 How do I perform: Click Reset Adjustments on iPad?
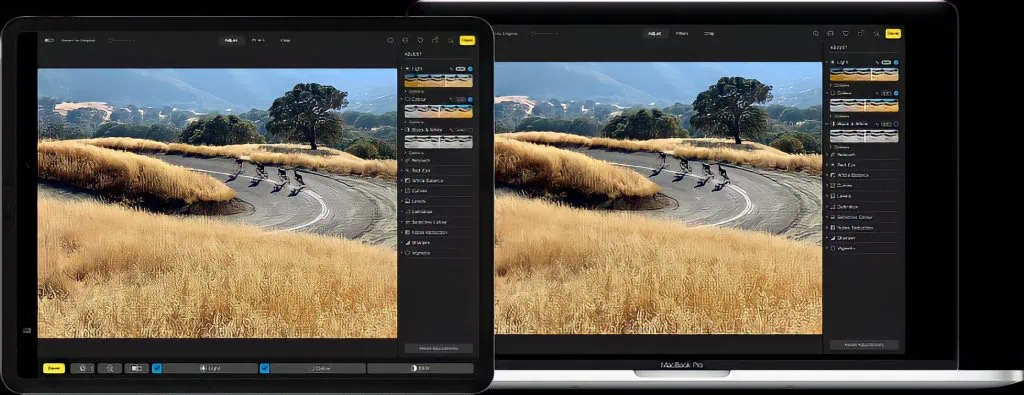438,349
